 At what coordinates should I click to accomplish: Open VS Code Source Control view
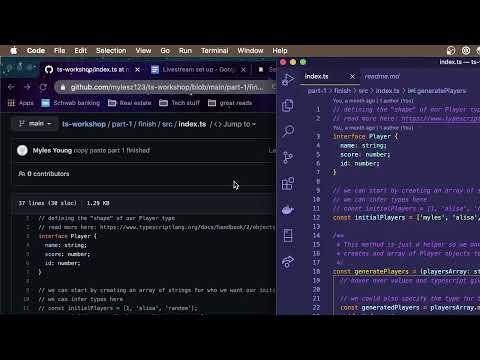tap(288, 157)
